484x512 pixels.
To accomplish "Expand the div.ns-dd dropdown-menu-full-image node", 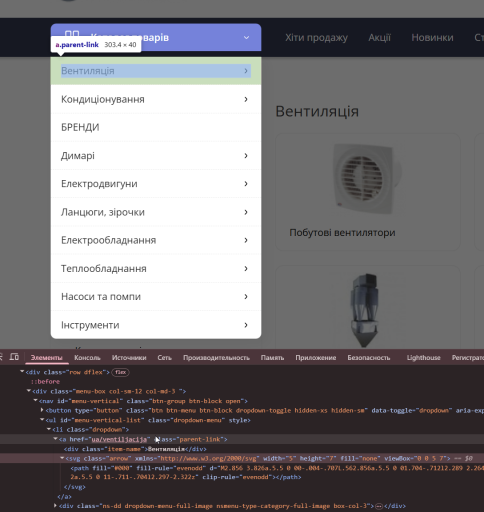I will [55, 506].
